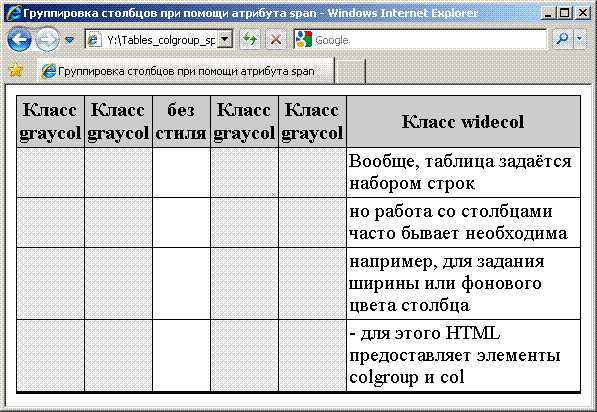Click the header cell 'Класс widecol'

click(463, 122)
